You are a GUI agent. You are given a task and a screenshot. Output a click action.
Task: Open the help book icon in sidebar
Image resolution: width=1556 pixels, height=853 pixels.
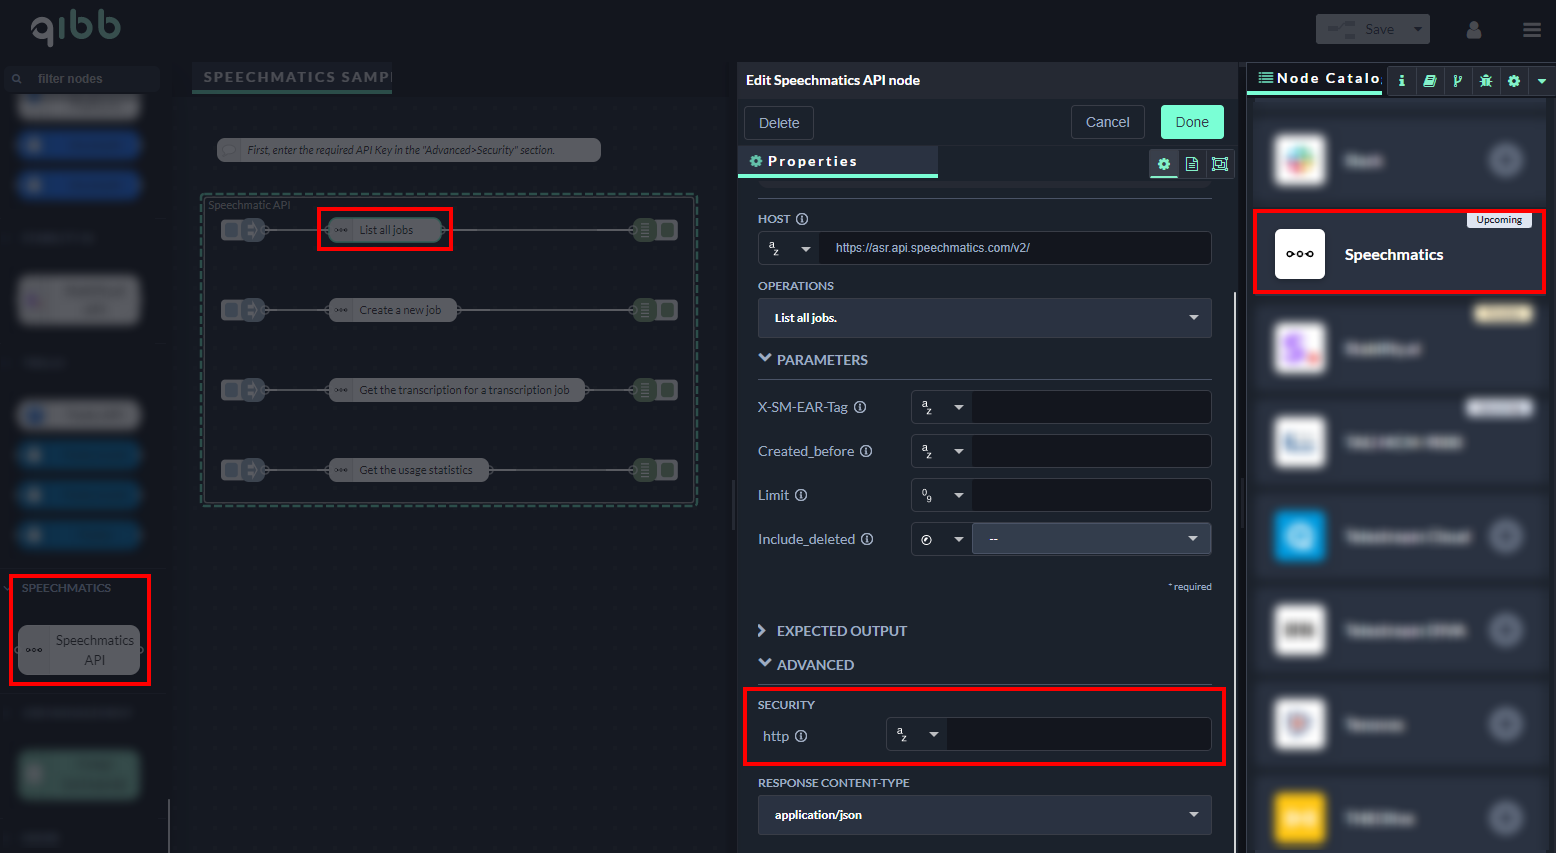pos(1430,81)
